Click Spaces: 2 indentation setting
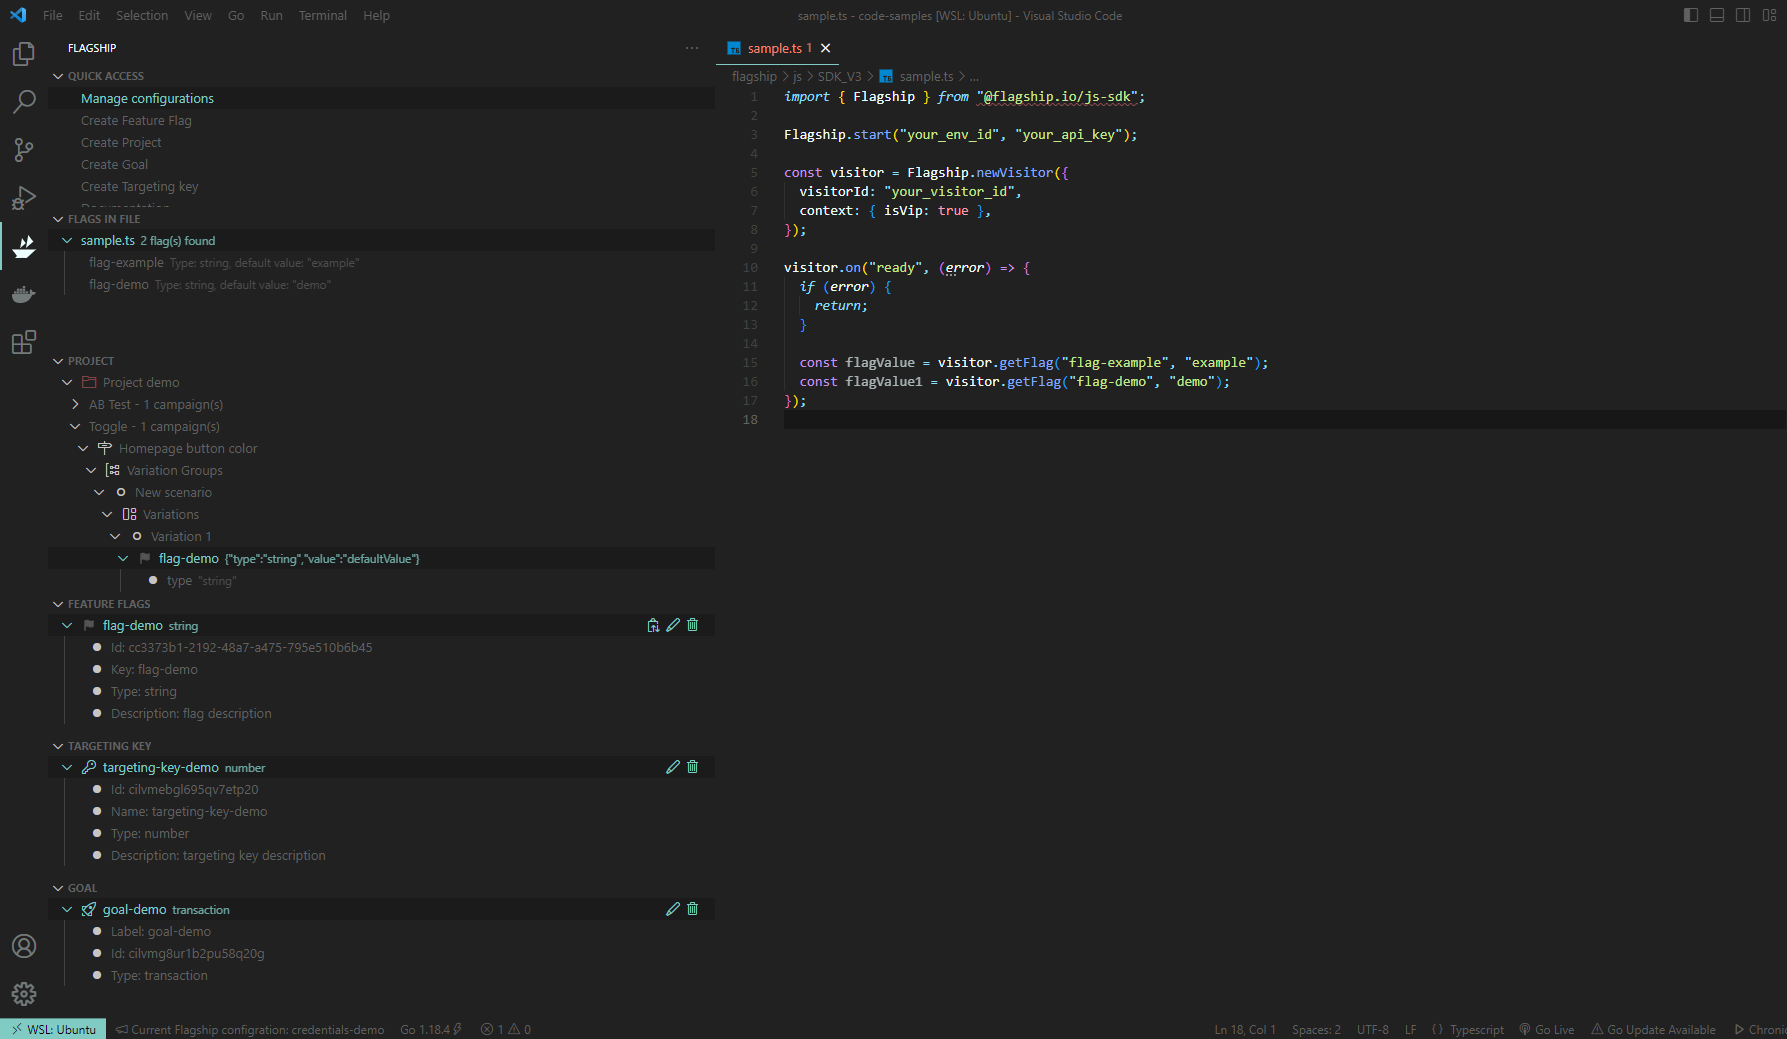Screen dimensions: 1787x1039 1316,1029
